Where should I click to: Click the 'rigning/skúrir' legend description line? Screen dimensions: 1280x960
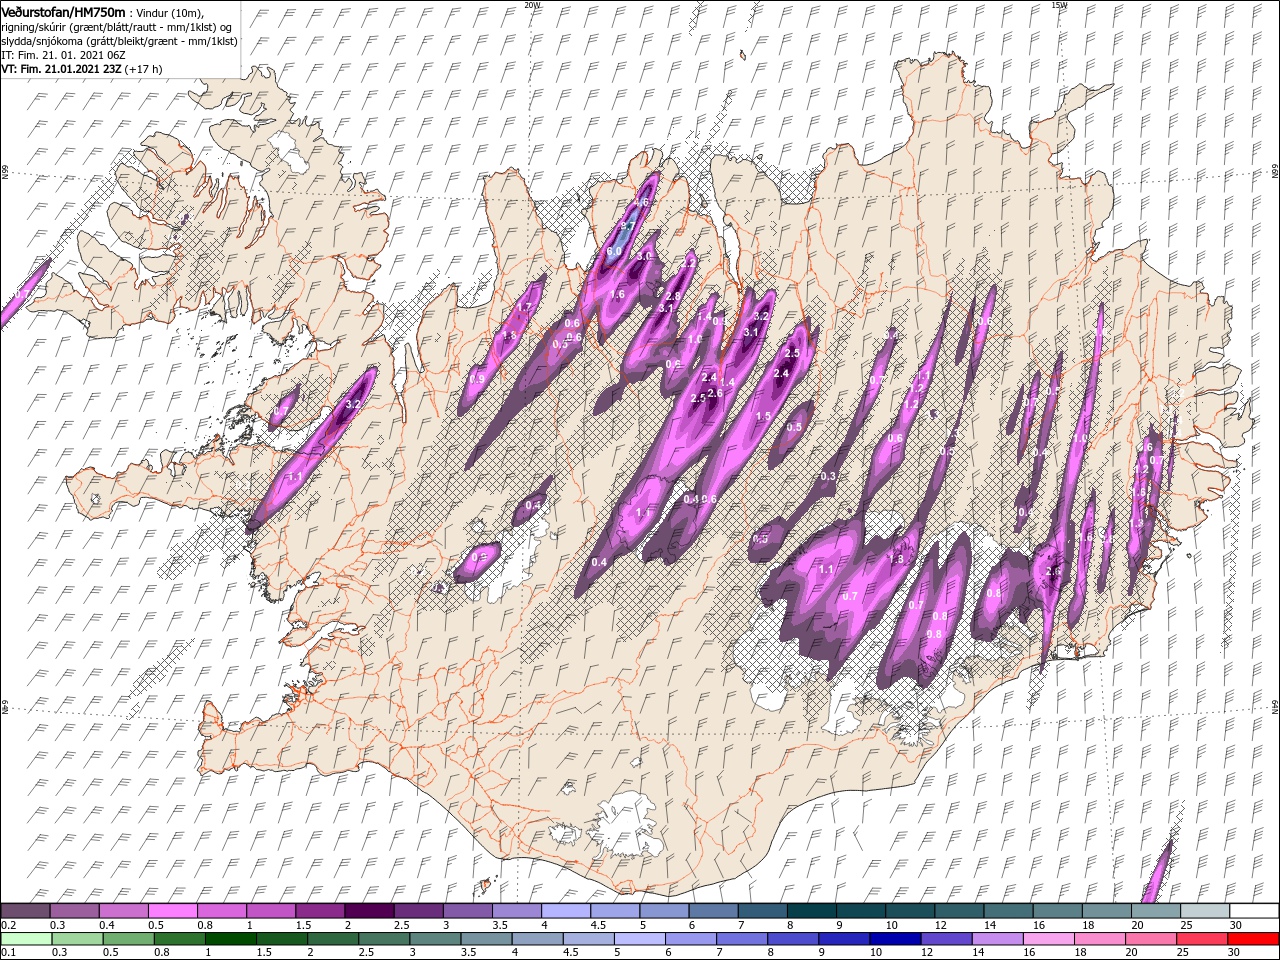click(x=117, y=26)
